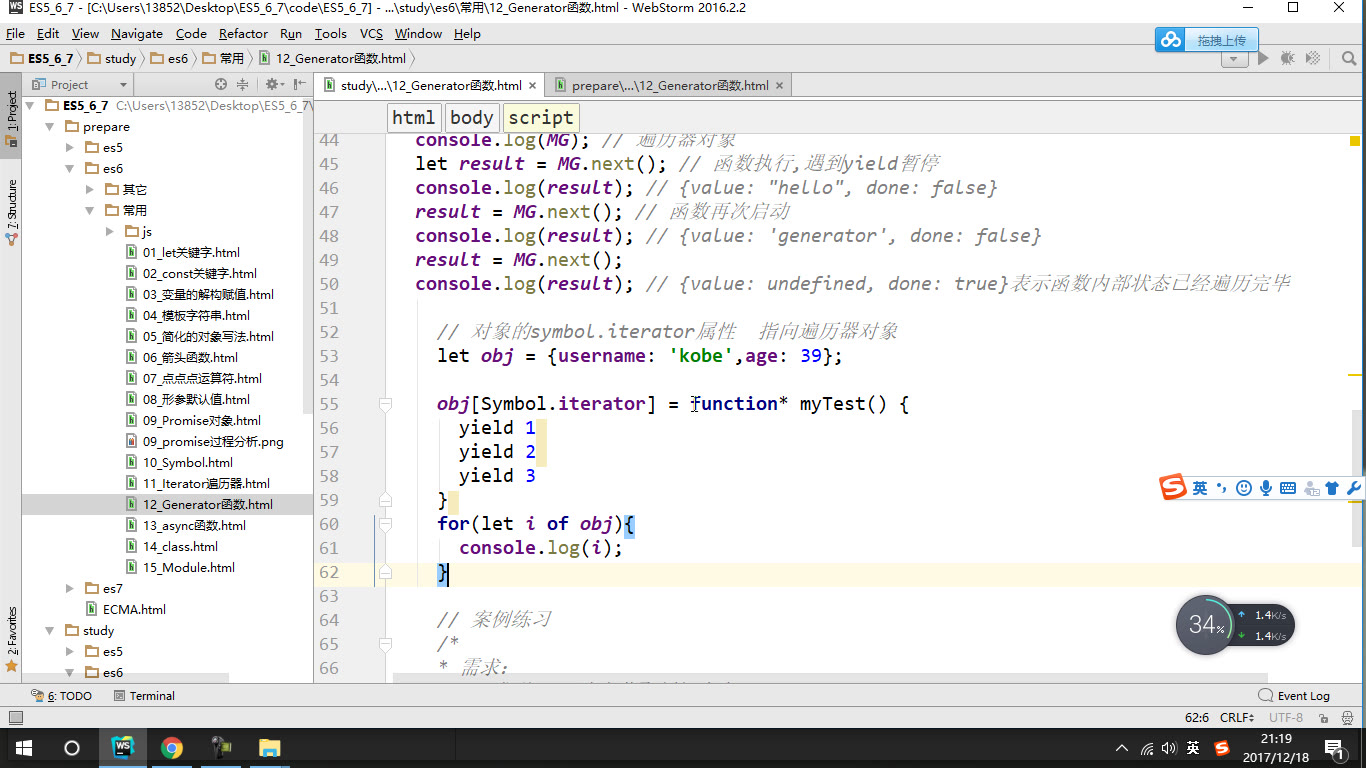Click 62:6 cursor position indicator

tap(1197, 718)
